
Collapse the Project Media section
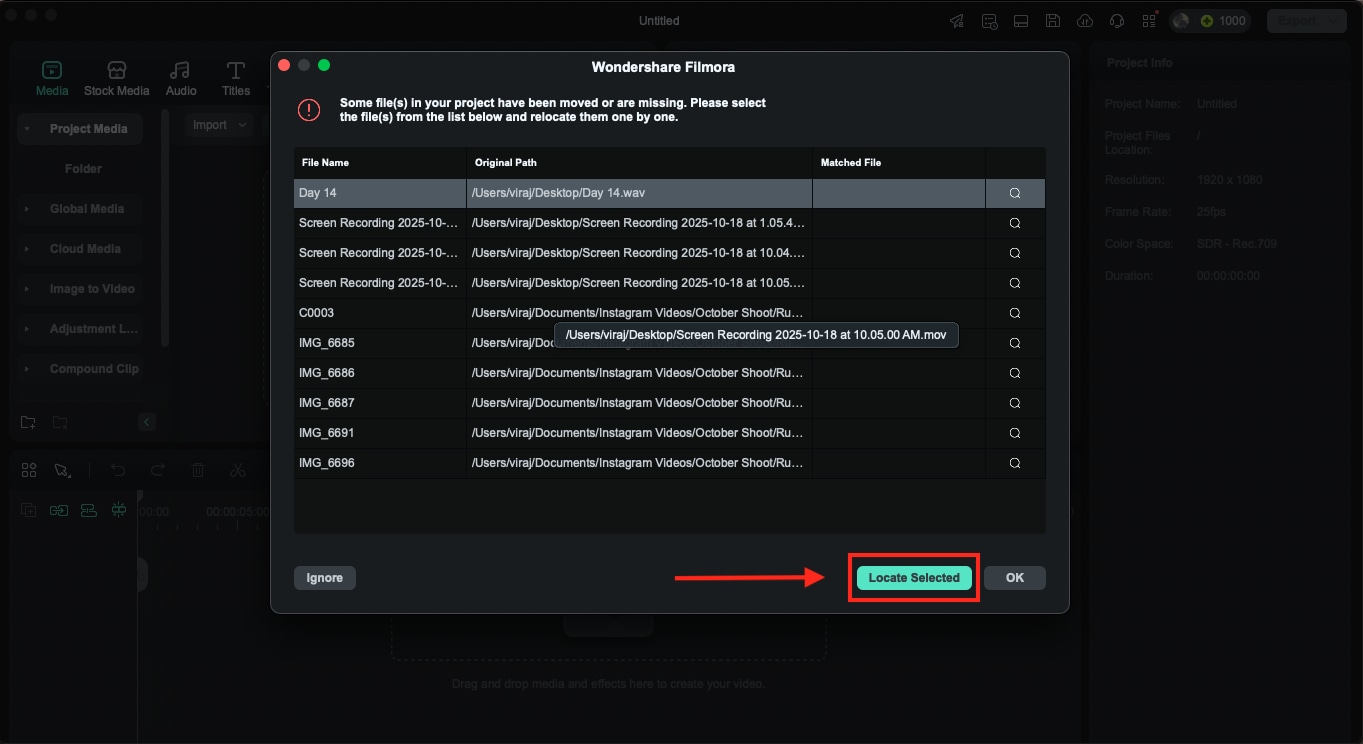(27, 129)
